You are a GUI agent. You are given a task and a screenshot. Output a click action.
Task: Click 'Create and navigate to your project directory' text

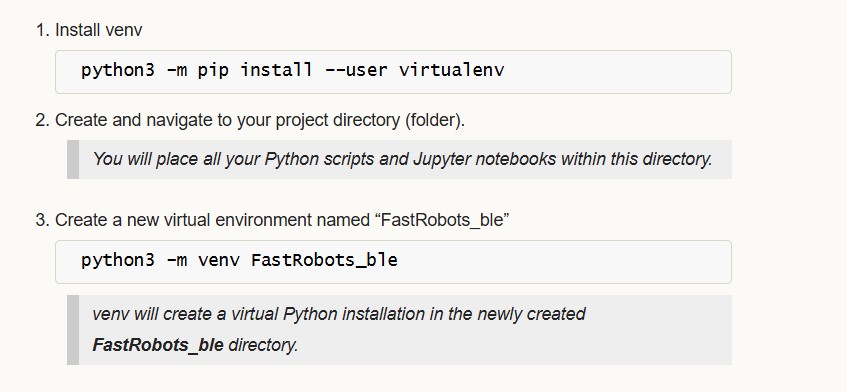click(x=260, y=120)
